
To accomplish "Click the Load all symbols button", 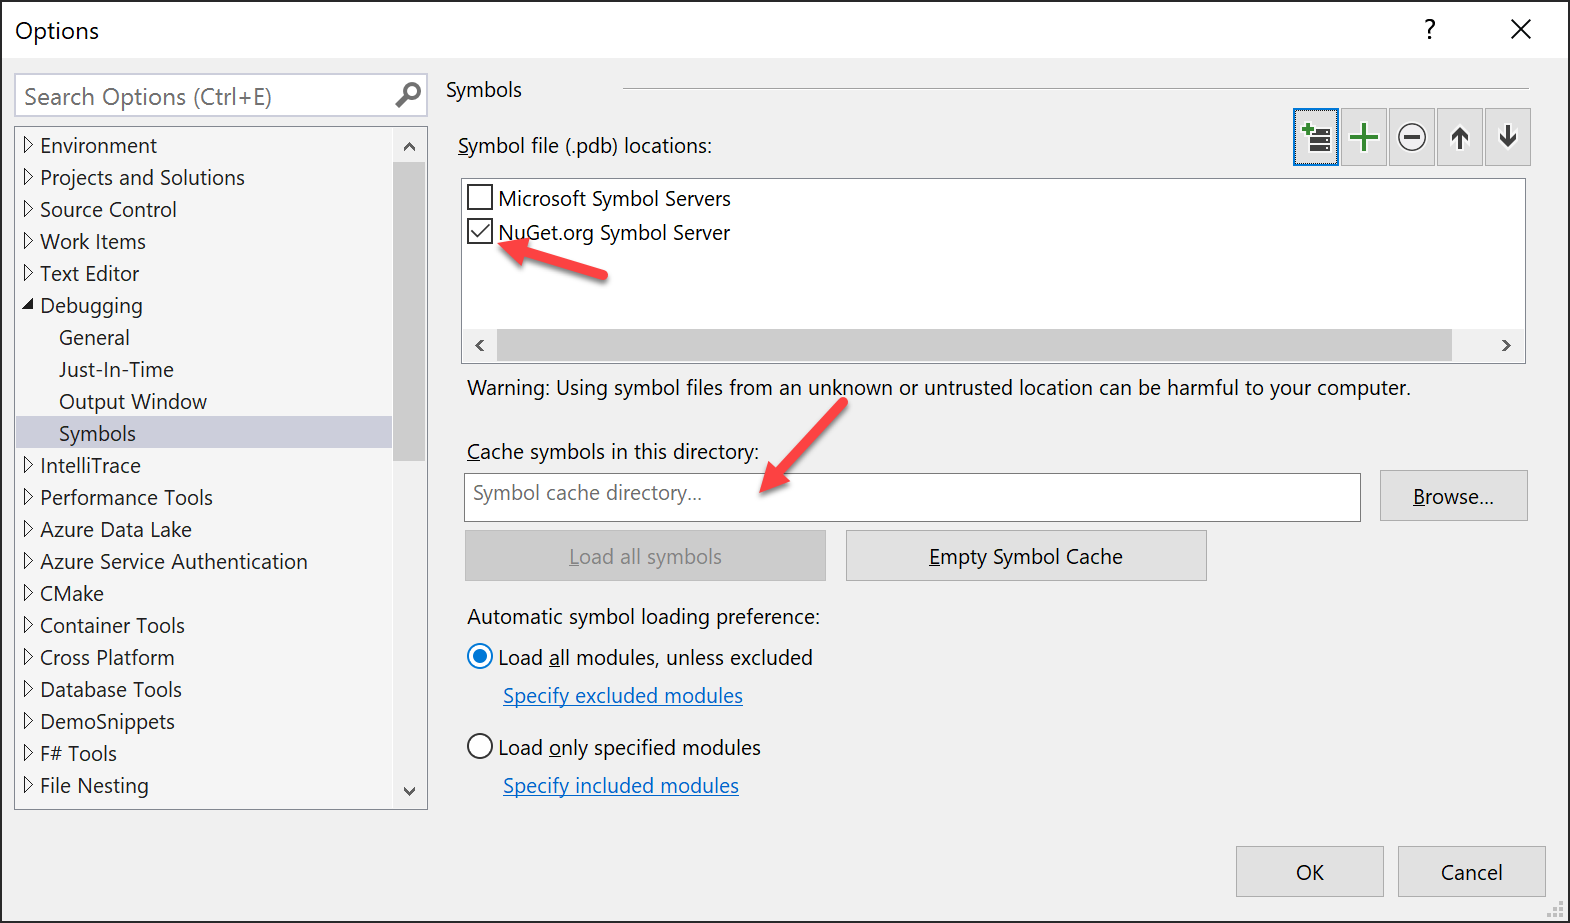I will pos(645,556).
